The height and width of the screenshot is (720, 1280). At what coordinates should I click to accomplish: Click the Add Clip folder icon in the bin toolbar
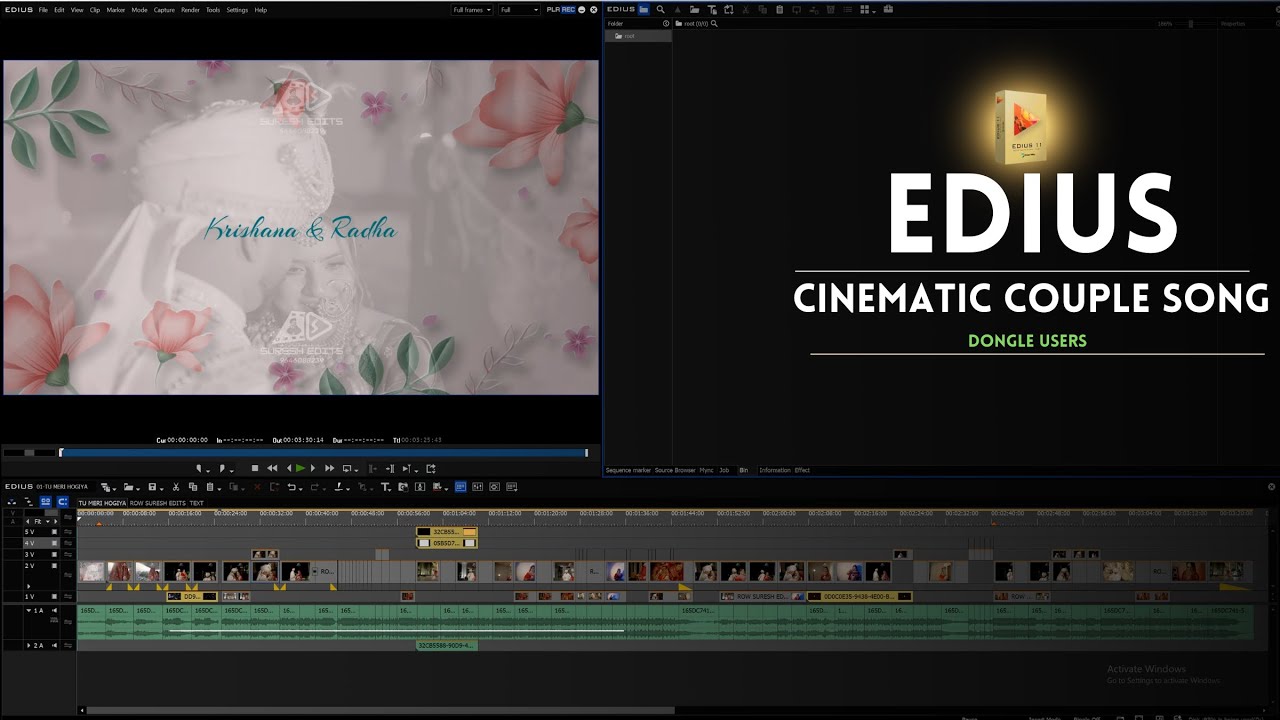[x=694, y=9]
